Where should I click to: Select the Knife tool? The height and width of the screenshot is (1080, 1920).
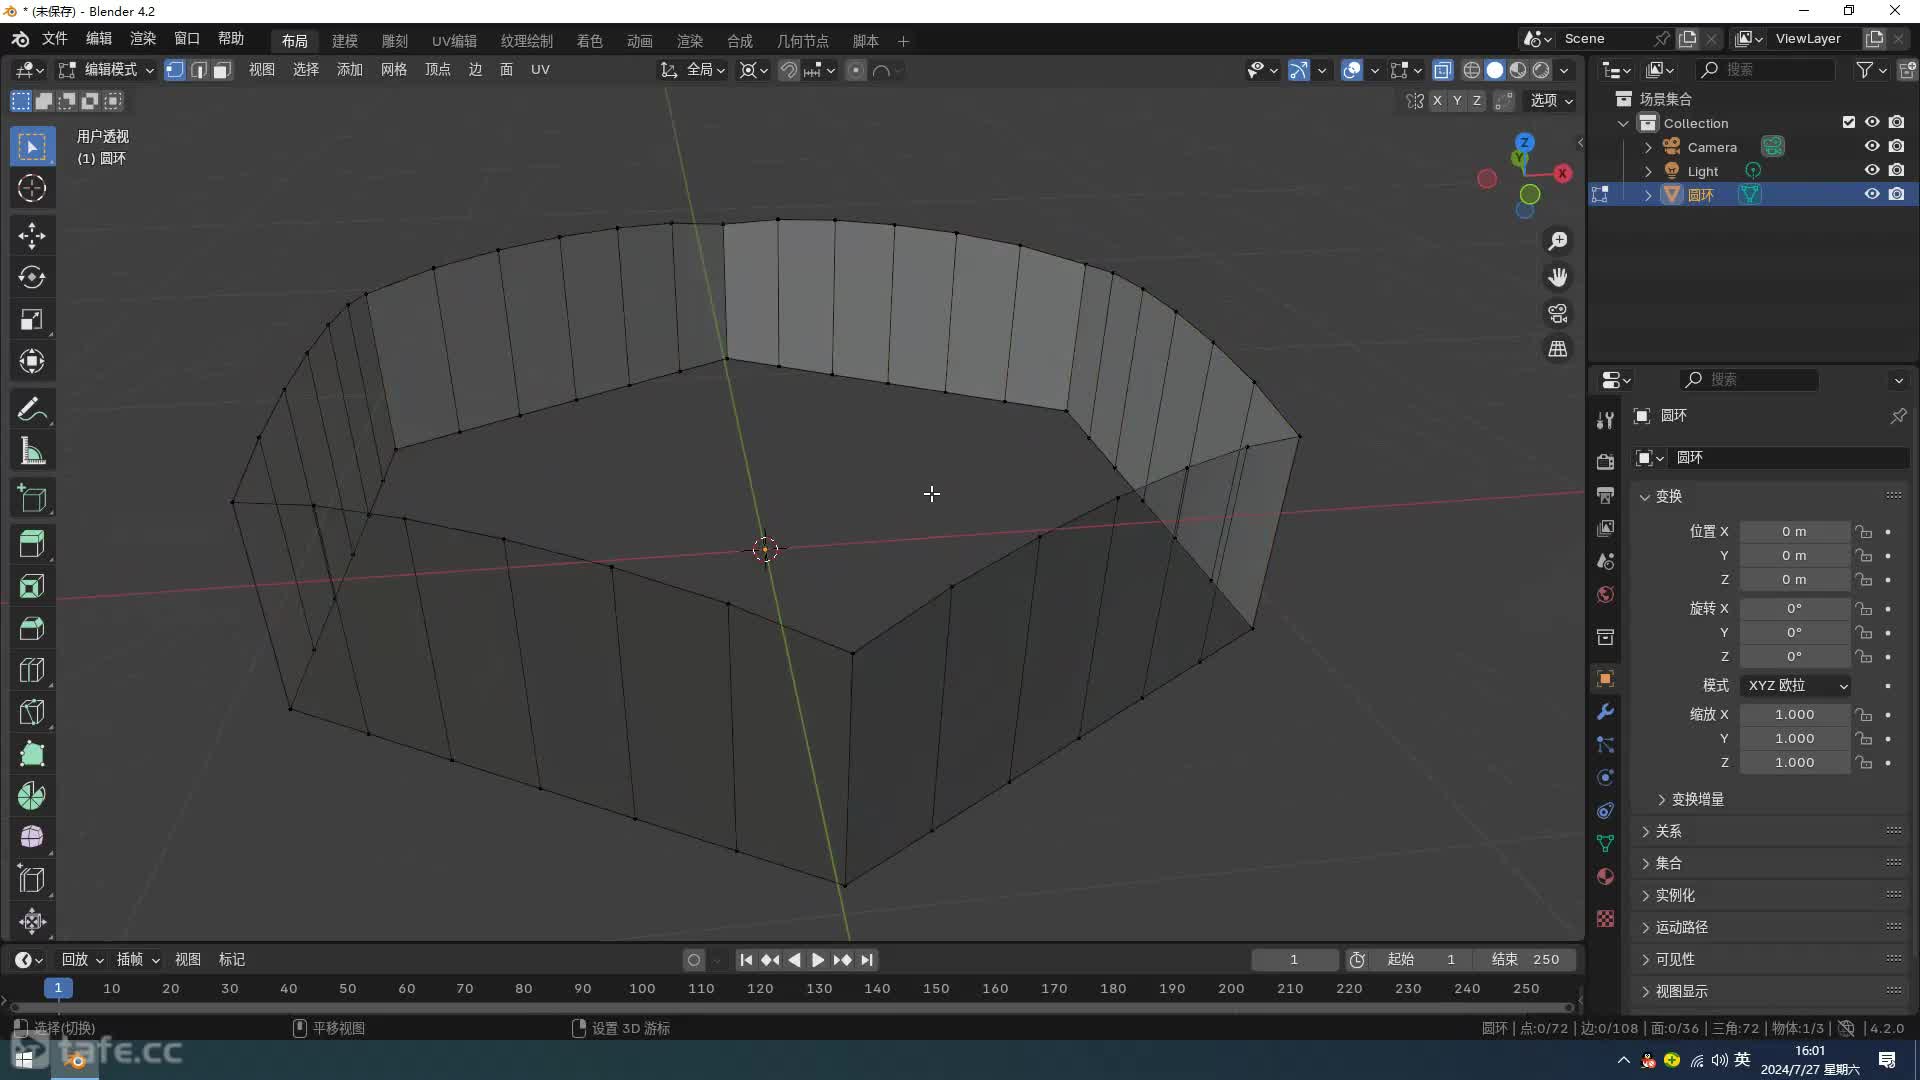[x=32, y=712]
